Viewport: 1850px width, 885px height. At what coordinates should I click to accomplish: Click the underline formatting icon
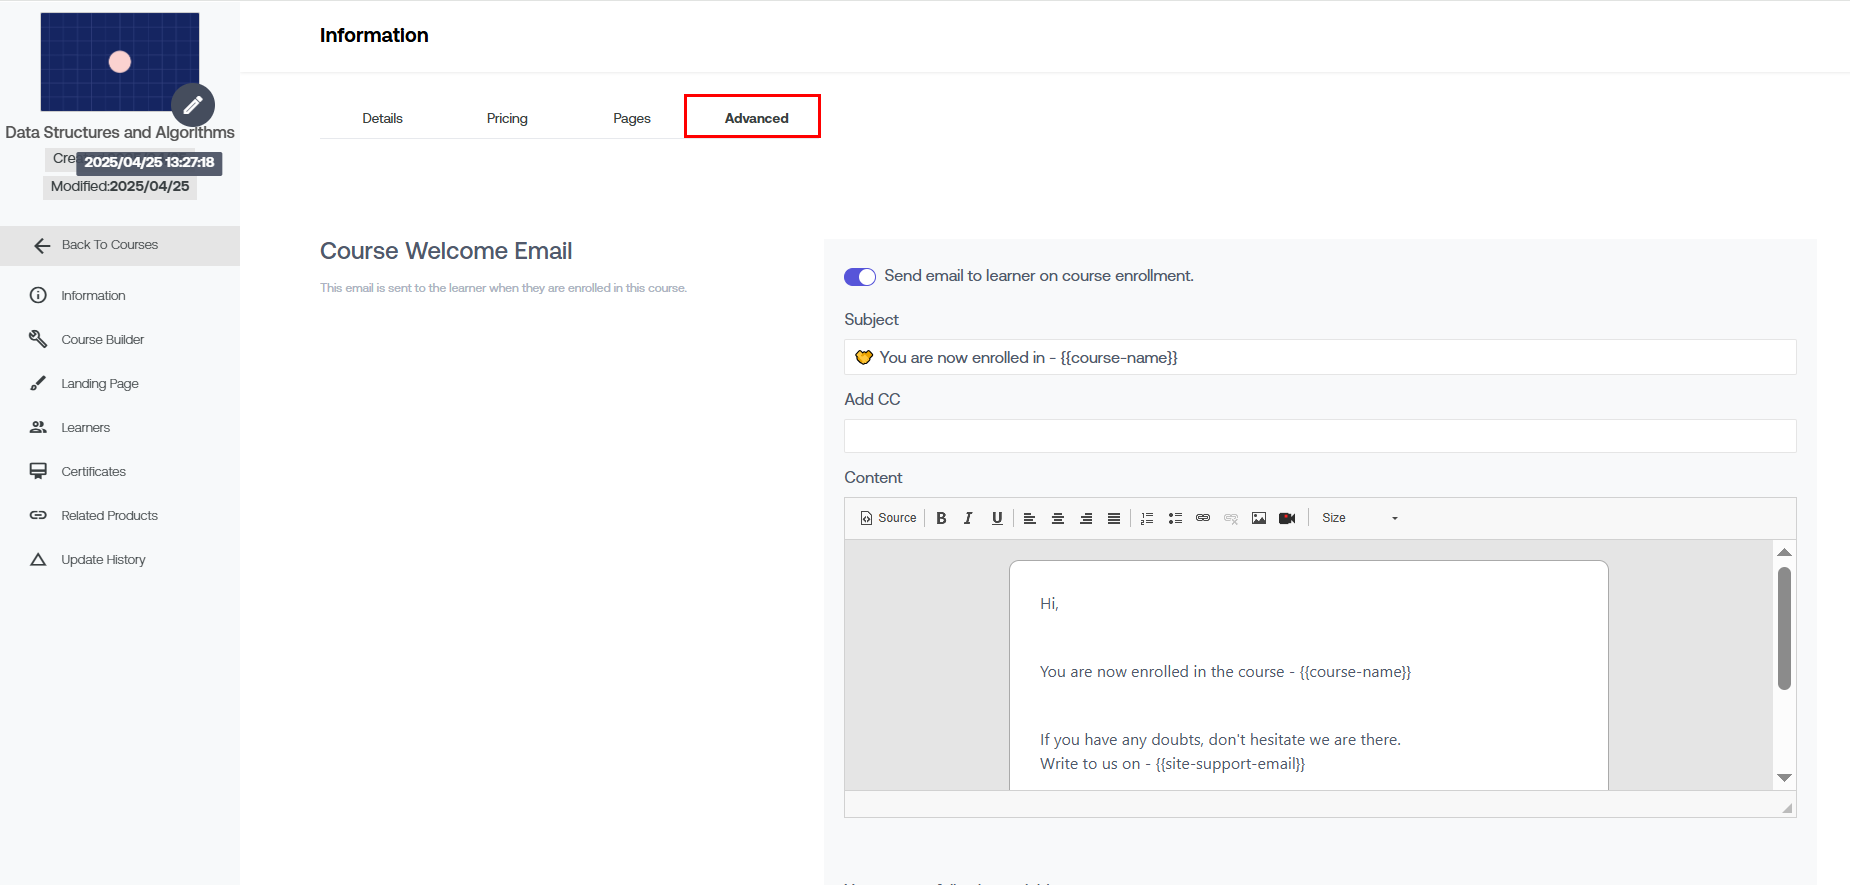pos(997,518)
